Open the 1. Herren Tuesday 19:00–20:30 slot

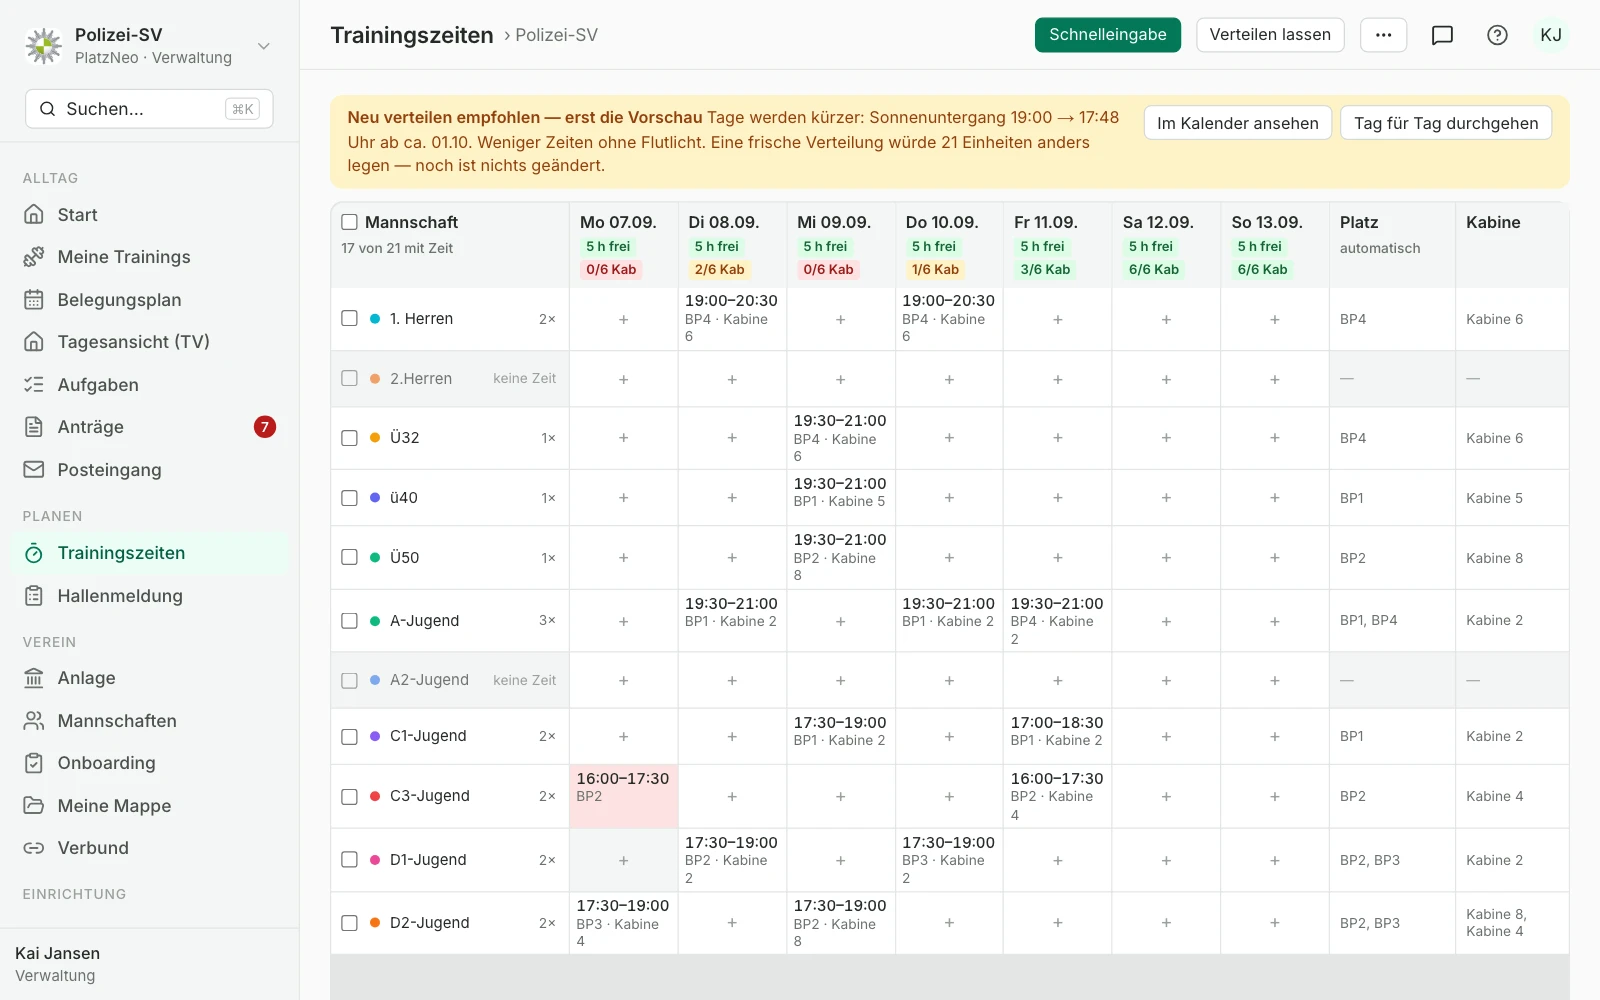coord(732,319)
